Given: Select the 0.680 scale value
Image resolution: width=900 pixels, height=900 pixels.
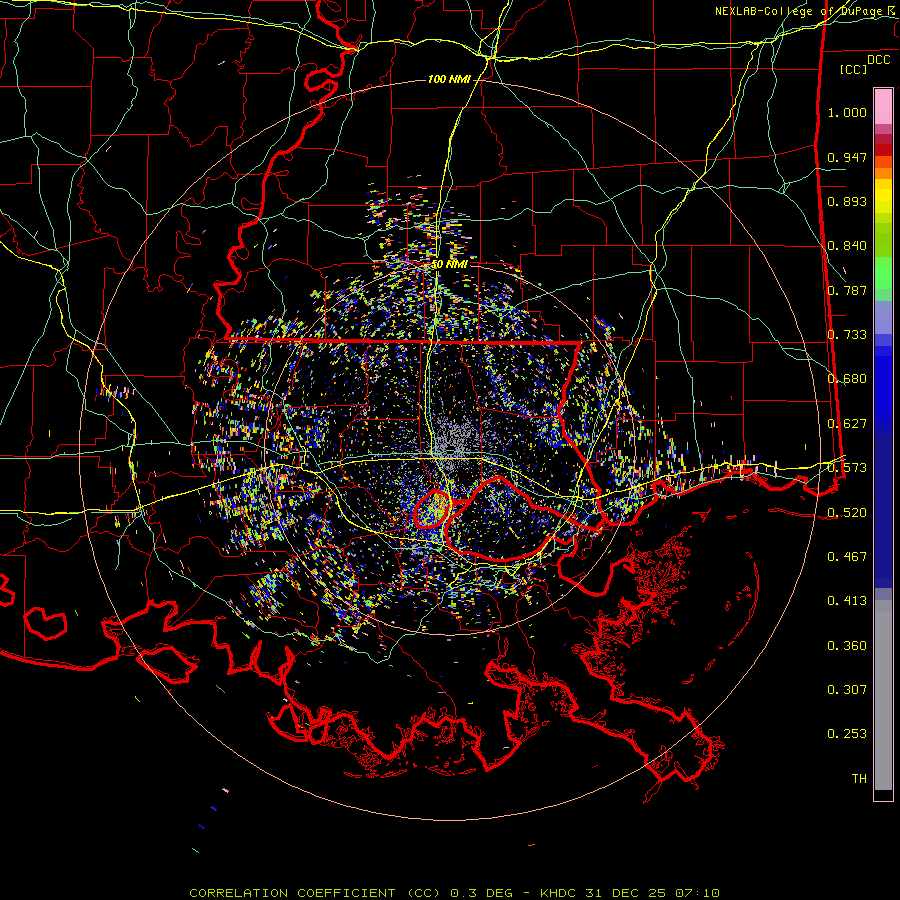Looking at the screenshot, I should [847, 379].
